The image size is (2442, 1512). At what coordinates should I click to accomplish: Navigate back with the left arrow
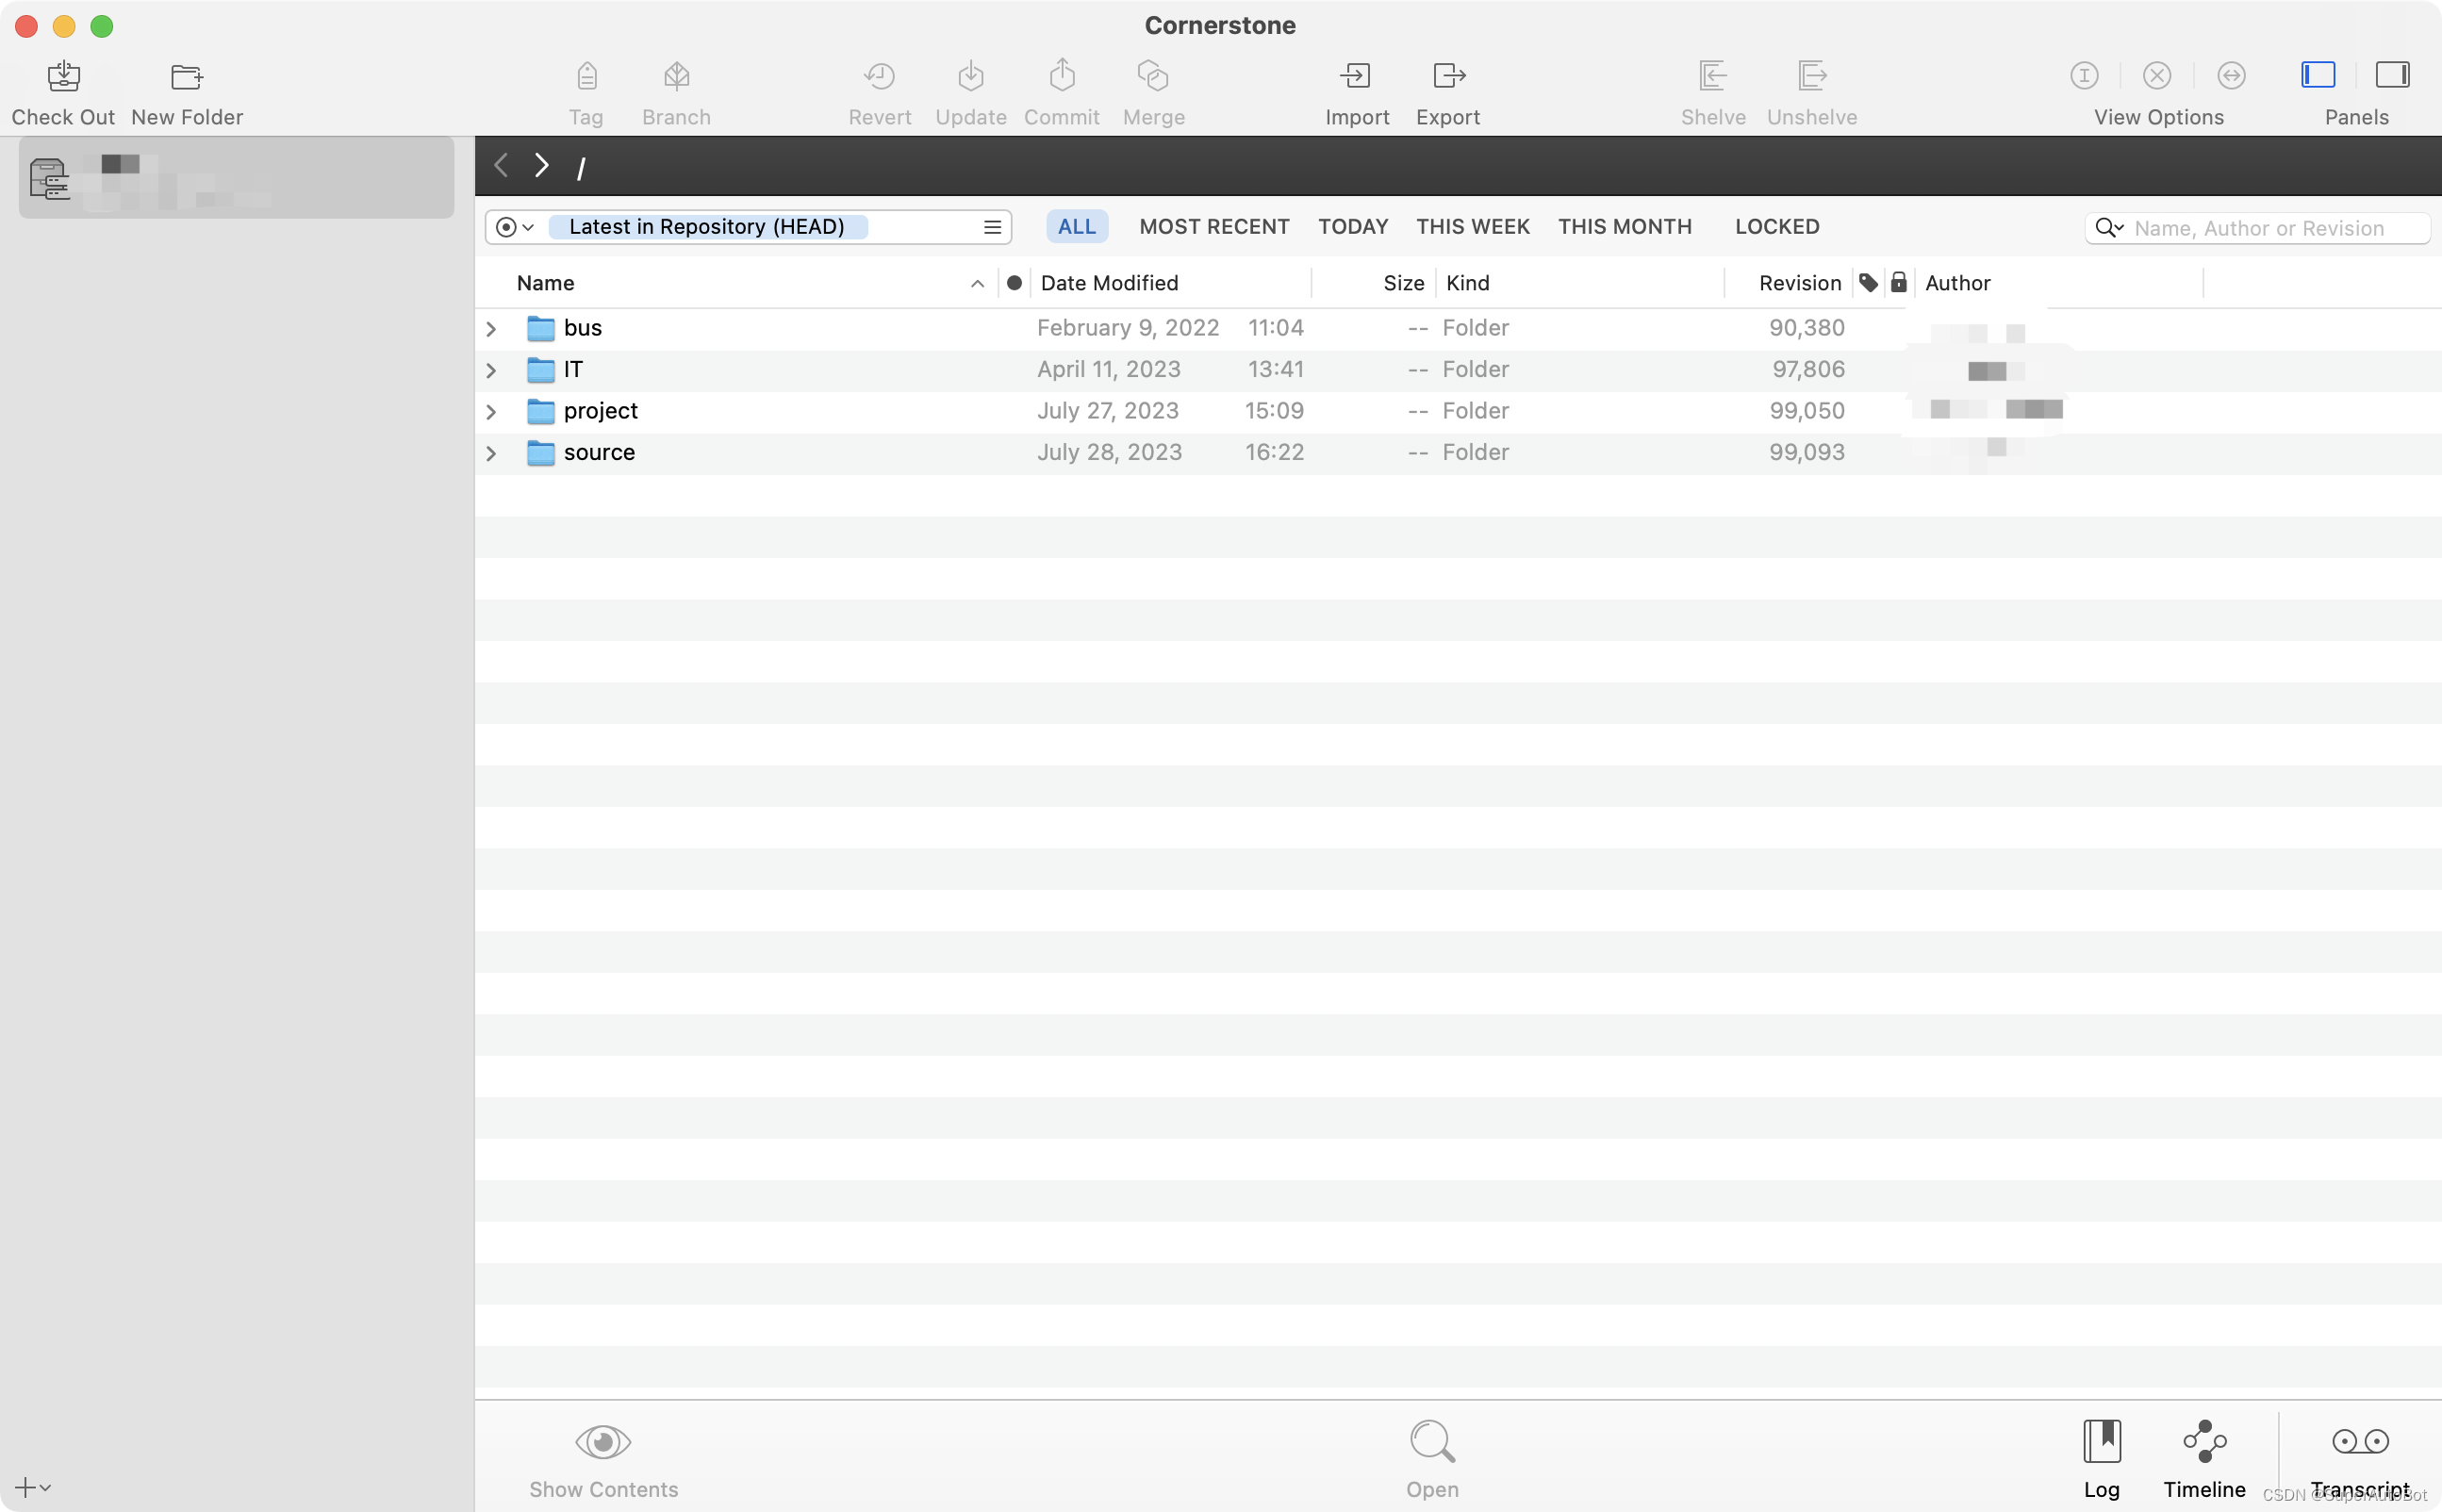pyautogui.click(x=502, y=165)
